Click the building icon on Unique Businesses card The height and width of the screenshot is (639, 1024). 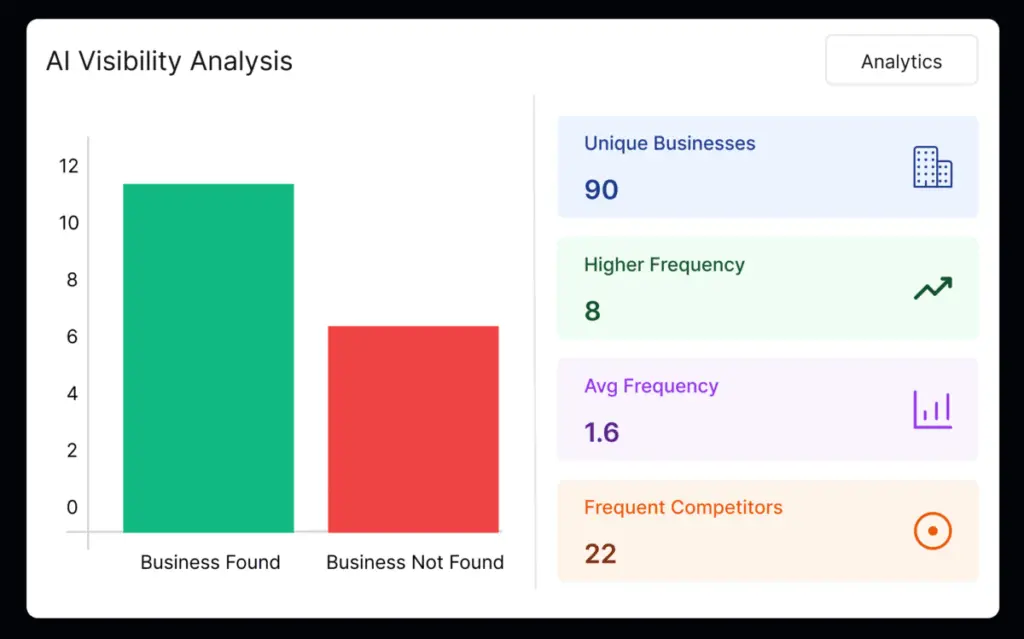(x=932, y=167)
